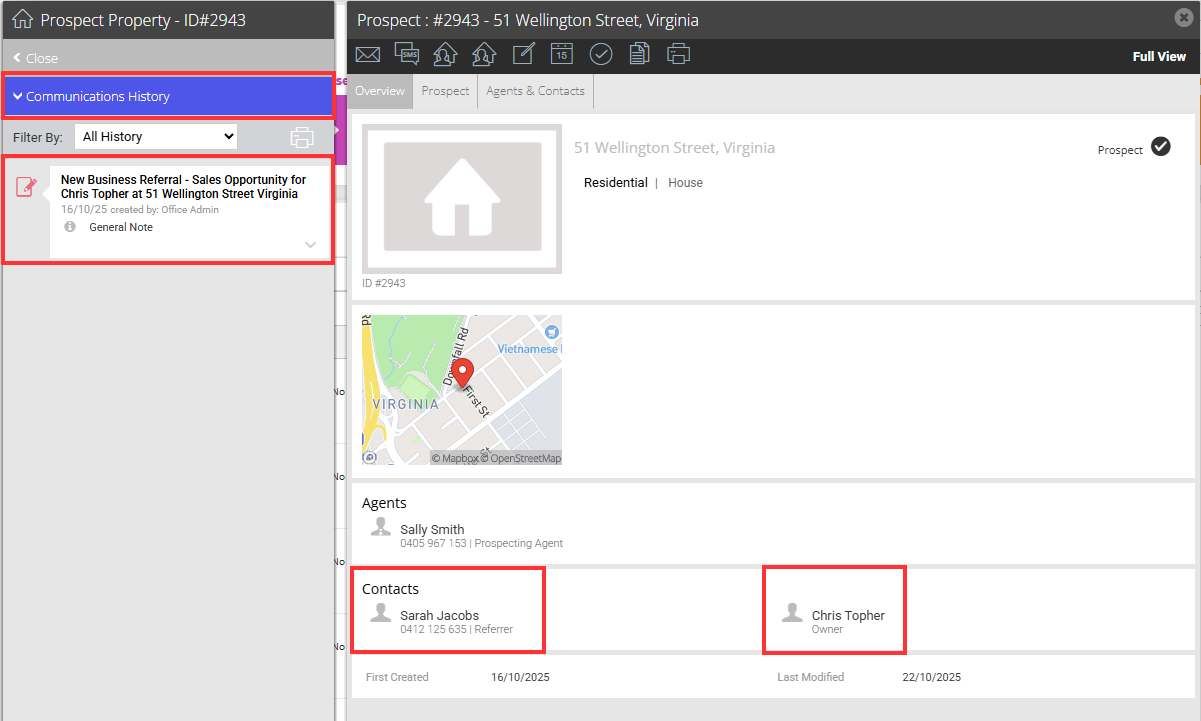Toggle the Prospect status checkmark

point(1160,147)
